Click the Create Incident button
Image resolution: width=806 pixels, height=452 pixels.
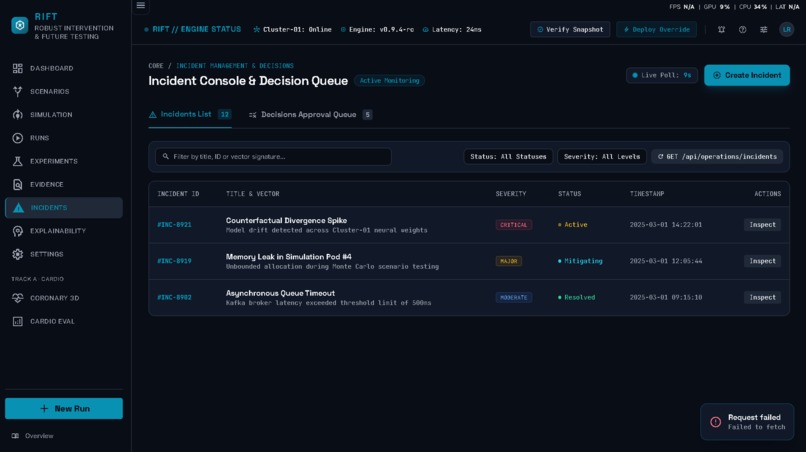point(747,75)
